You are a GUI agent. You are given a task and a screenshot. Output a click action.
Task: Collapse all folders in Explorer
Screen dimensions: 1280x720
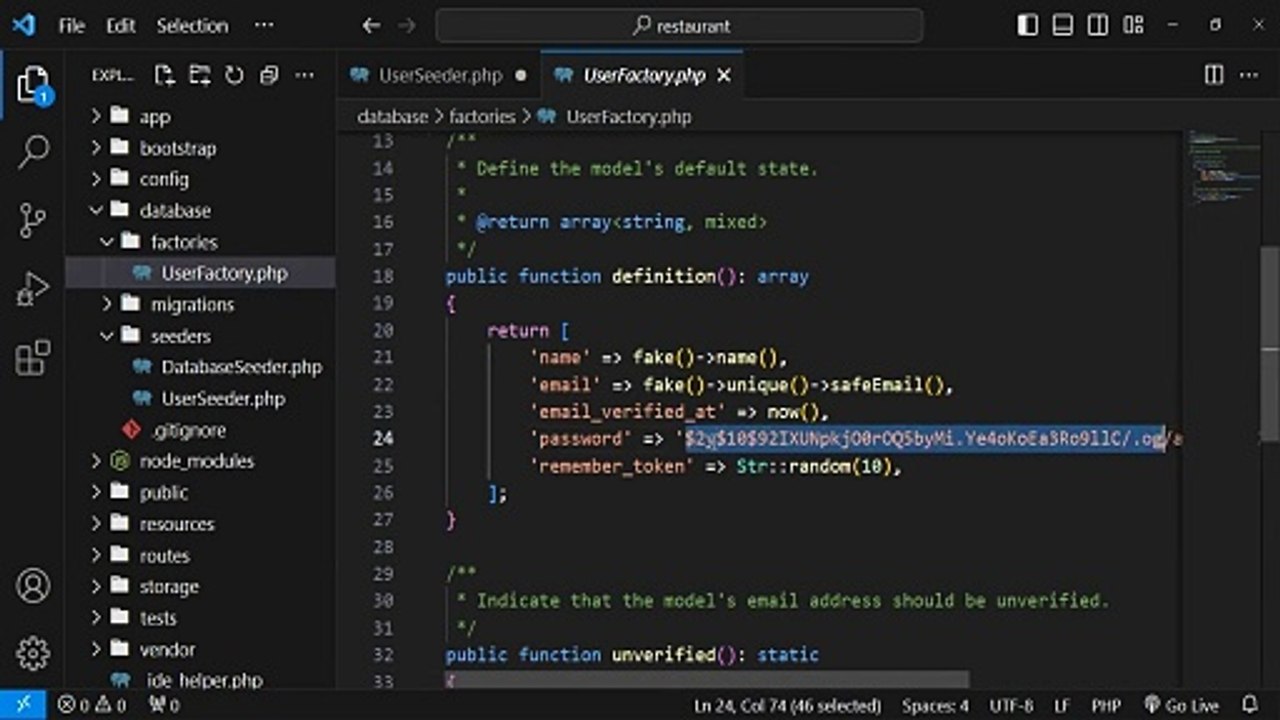tap(268, 75)
